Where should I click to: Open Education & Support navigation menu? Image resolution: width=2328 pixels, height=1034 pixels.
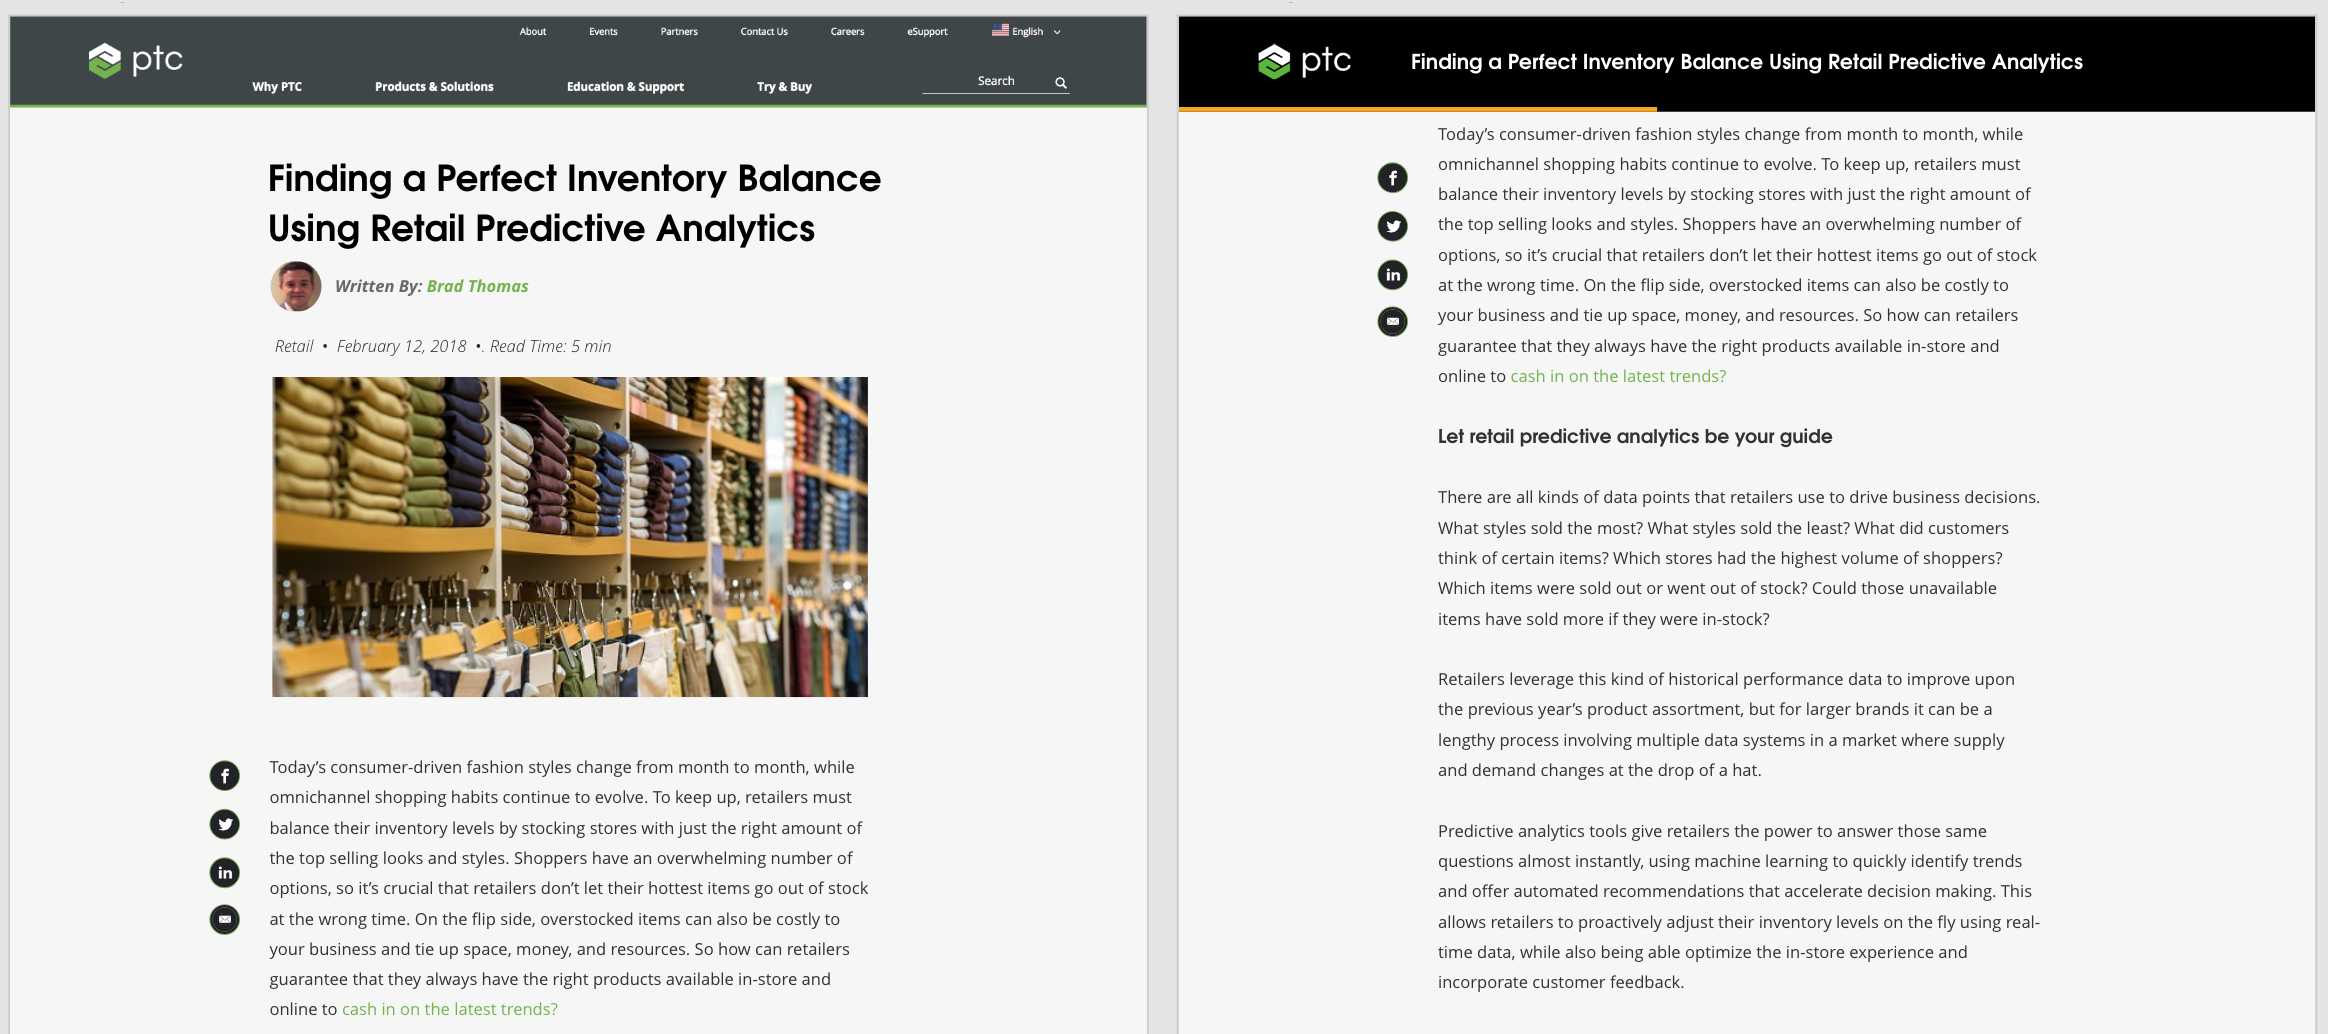(625, 87)
